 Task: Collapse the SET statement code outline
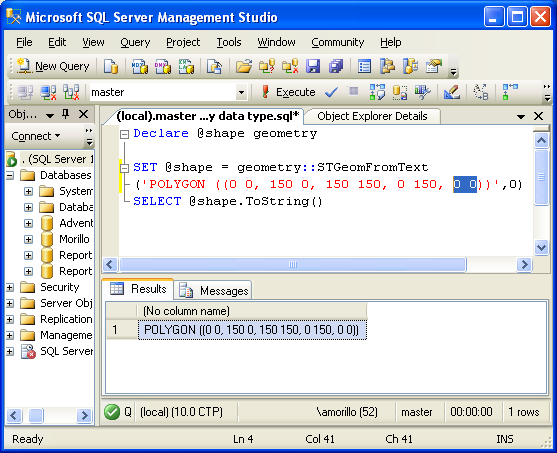[x=124, y=168]
